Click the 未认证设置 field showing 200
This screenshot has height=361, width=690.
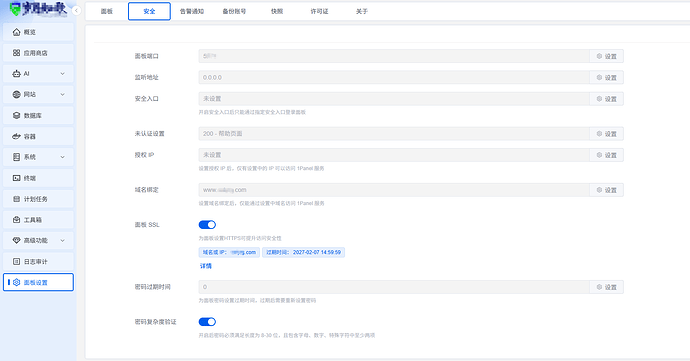(x=394, y=134)
